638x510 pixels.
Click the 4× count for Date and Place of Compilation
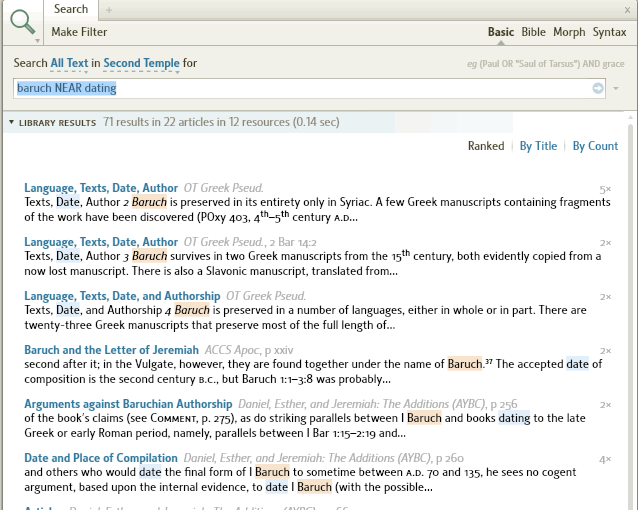(x=605, y=460)
